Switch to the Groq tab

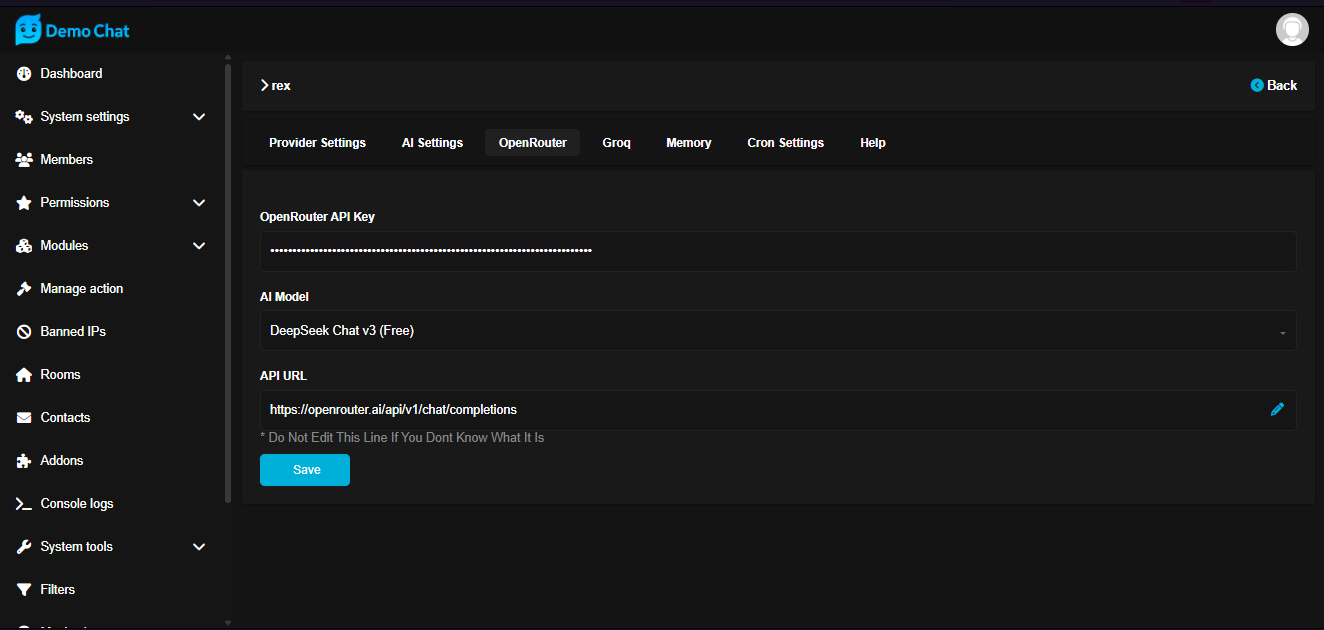click(616, 143)
